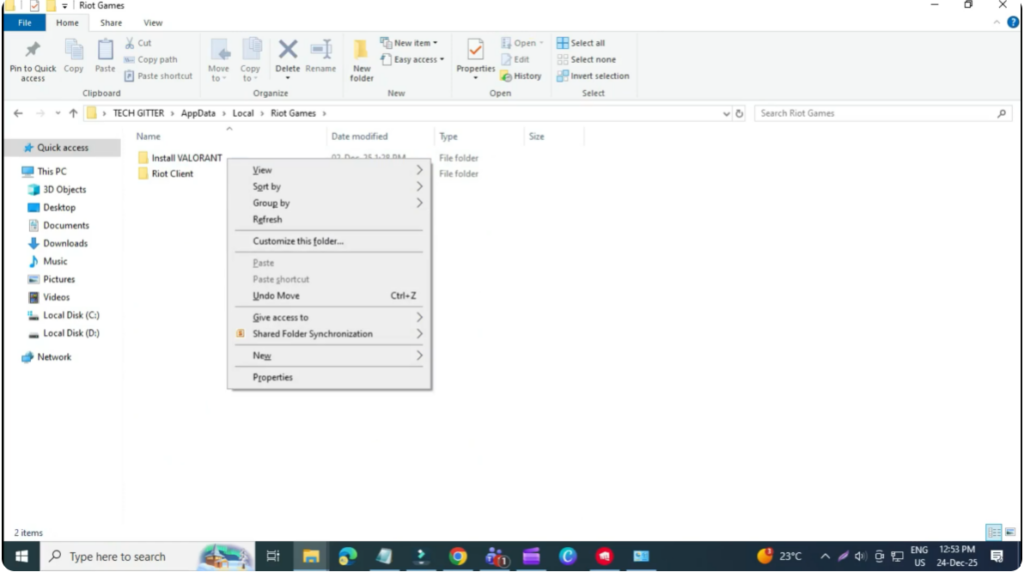Screen dimensions: 1024x572
Task: Open 3D Objects in sidebar
Action: pos(64,189)
